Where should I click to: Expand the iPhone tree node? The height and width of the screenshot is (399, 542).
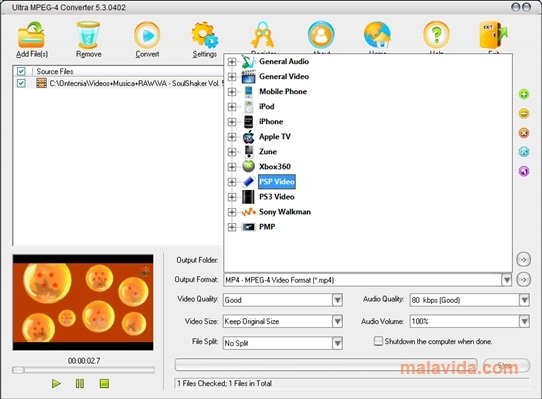pos(232,122)
